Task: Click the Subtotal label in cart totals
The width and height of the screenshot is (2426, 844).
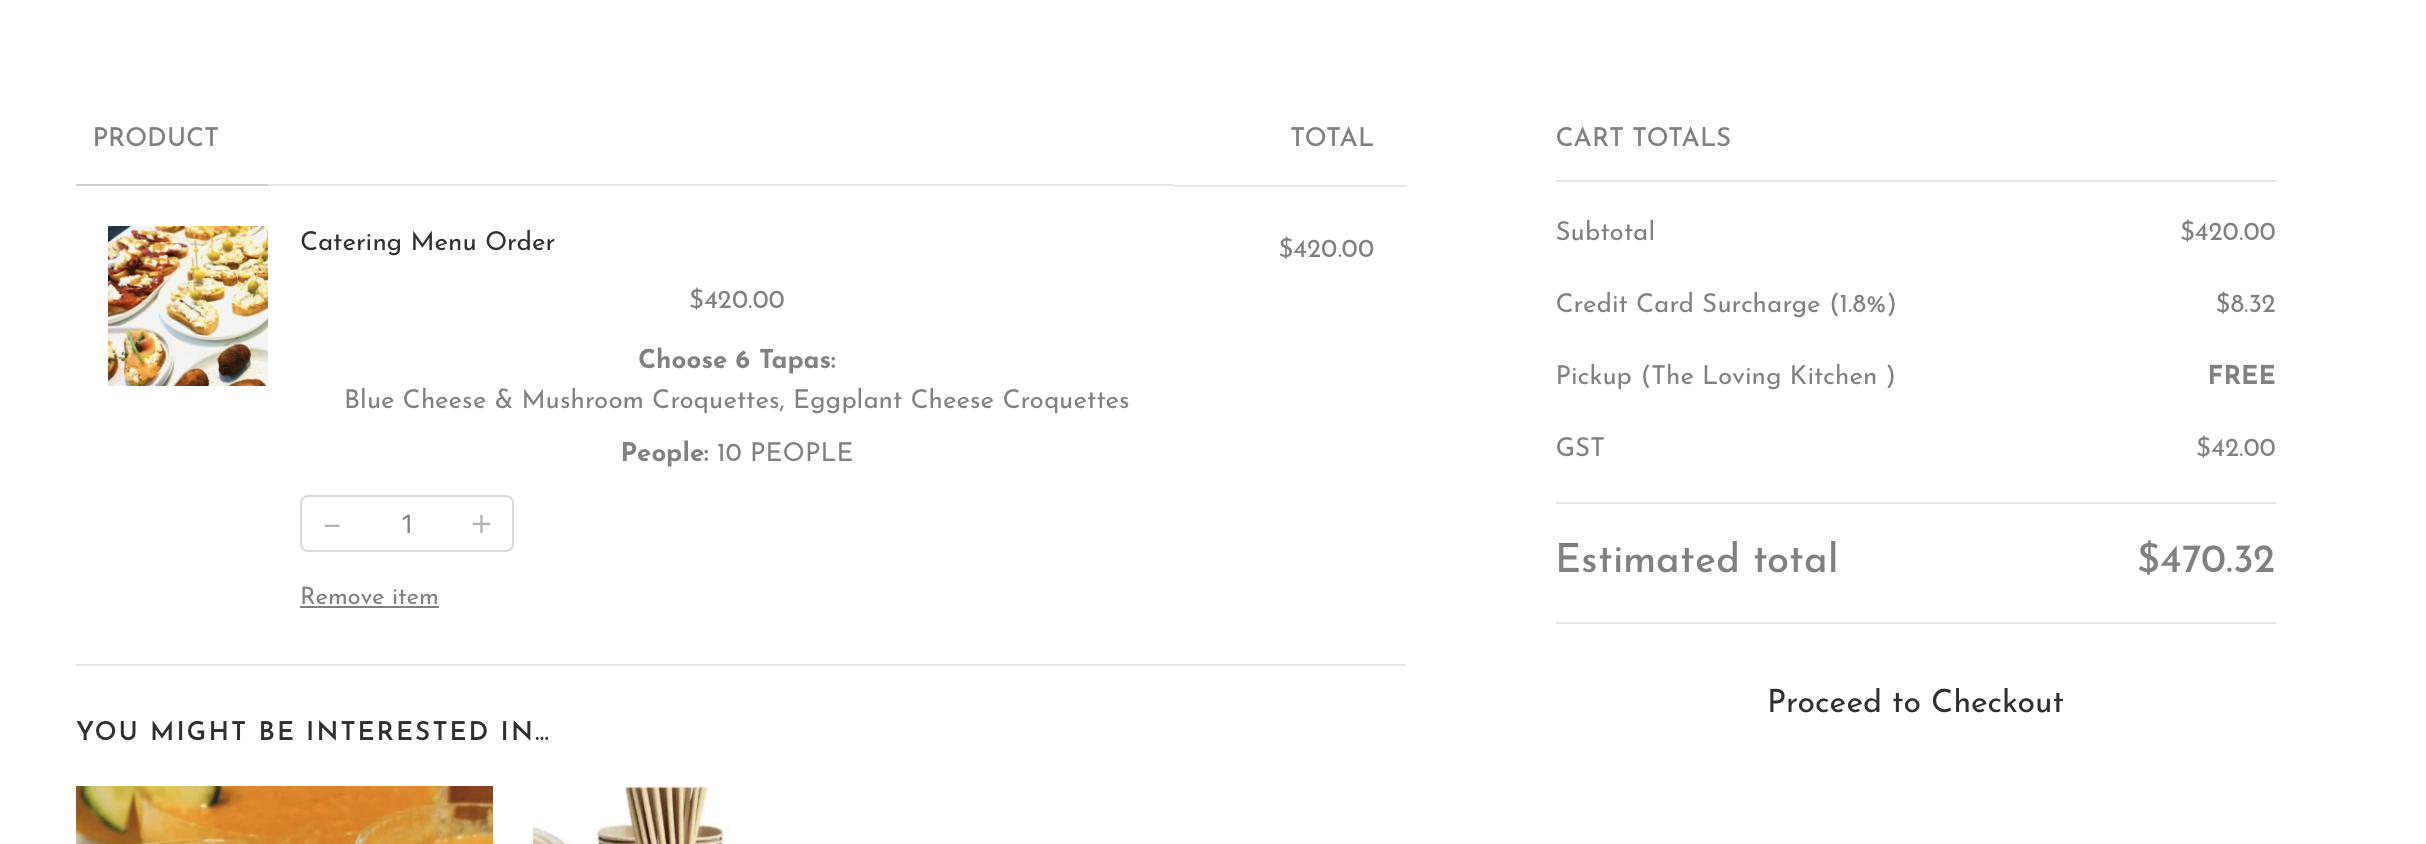Action: 1605,232
